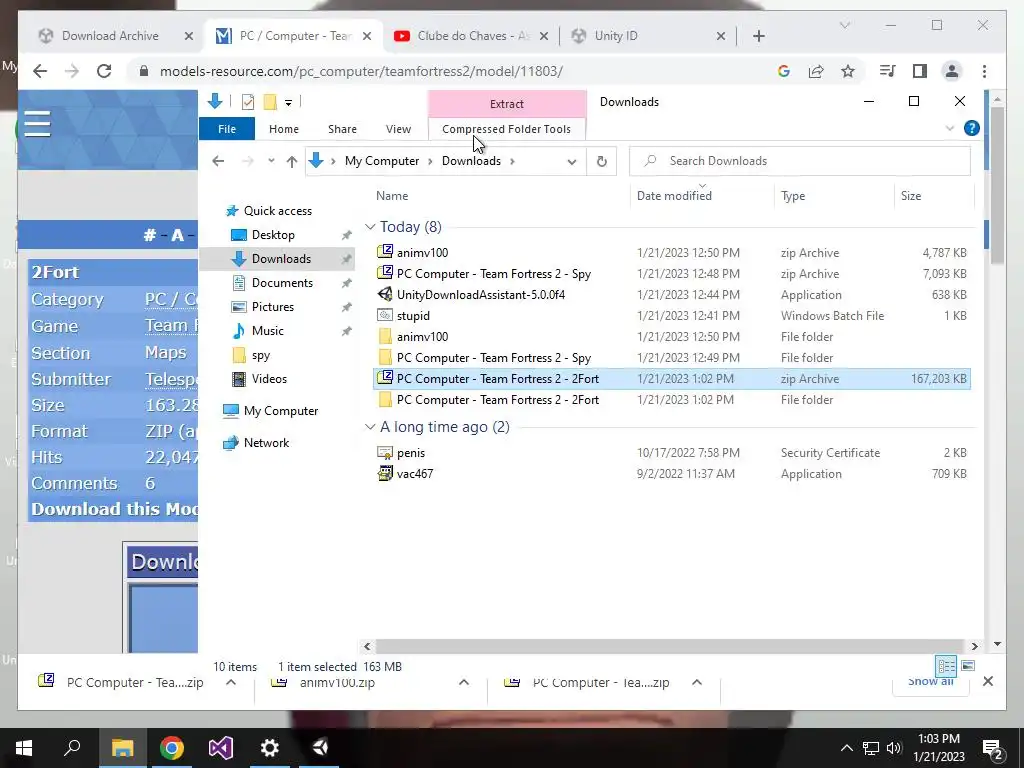This screenshot has height=768, width=1024.
Task: Switch to details view layout icon
Action: (946, 665)
